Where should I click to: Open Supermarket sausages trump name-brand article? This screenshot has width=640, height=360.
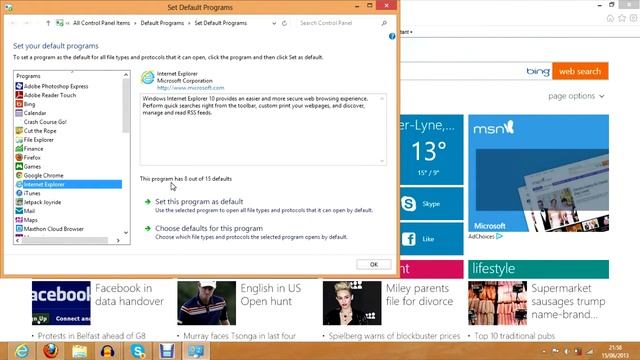tap(568, 301)
